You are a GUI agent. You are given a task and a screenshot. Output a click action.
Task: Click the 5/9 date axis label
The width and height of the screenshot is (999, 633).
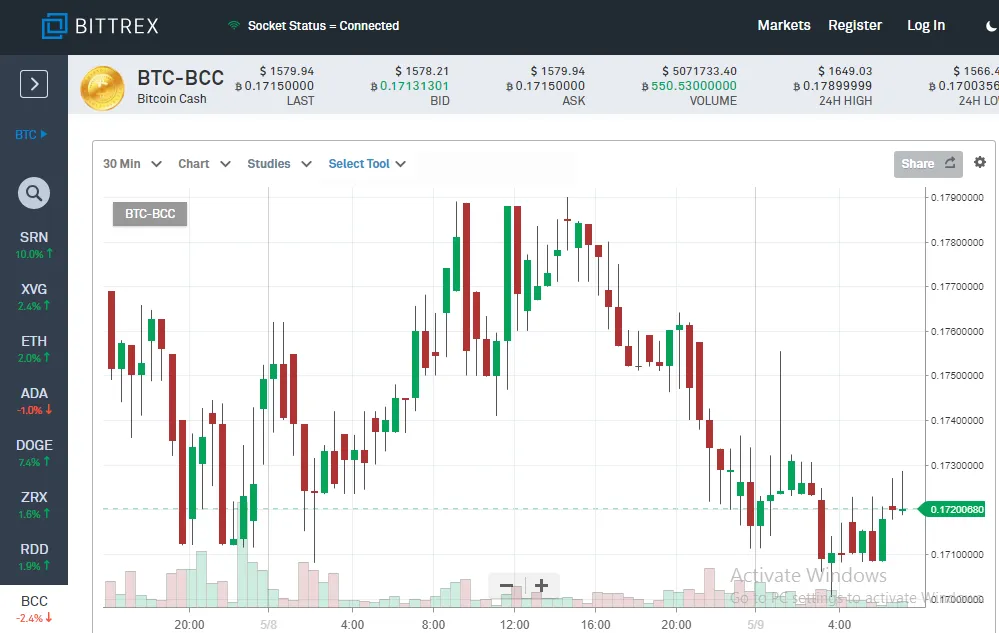[755, 625]
